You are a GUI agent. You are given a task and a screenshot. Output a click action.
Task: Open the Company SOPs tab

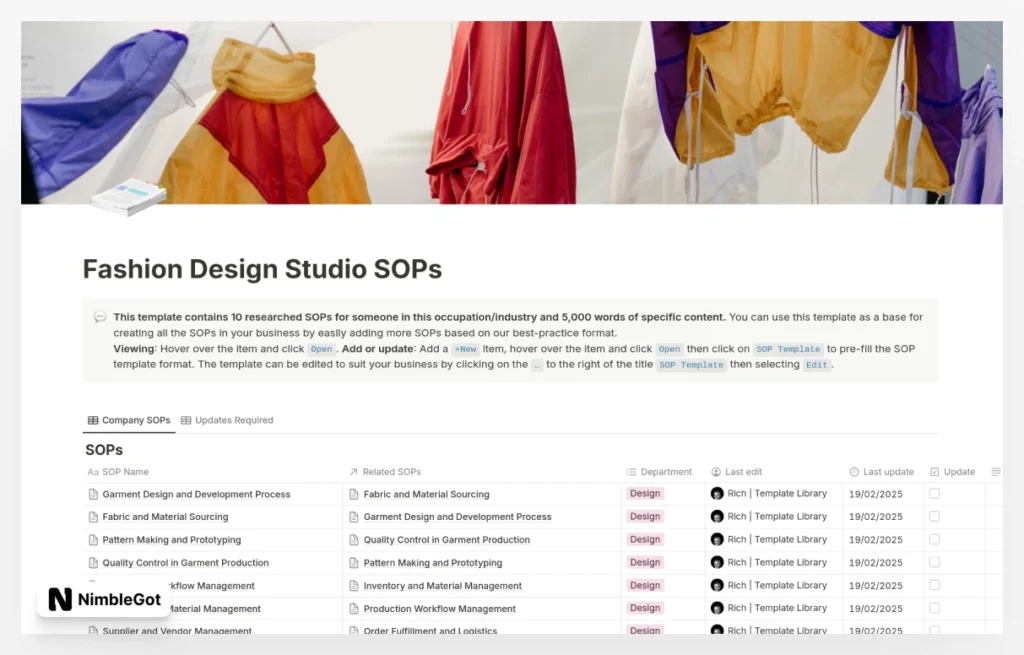[129, 420]
